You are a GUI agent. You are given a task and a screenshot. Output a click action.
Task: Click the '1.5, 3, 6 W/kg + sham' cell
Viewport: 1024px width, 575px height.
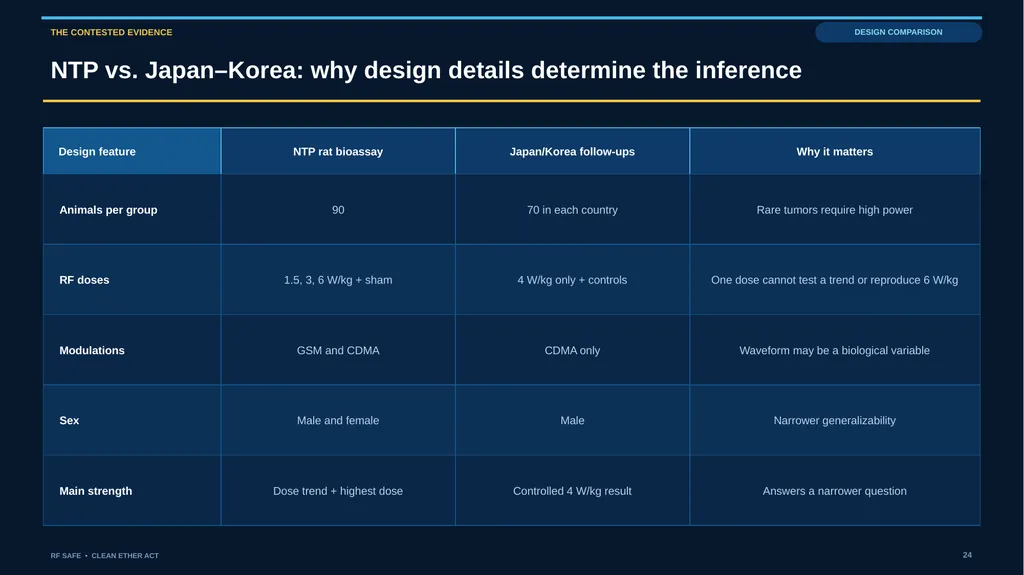pos(338,280)
